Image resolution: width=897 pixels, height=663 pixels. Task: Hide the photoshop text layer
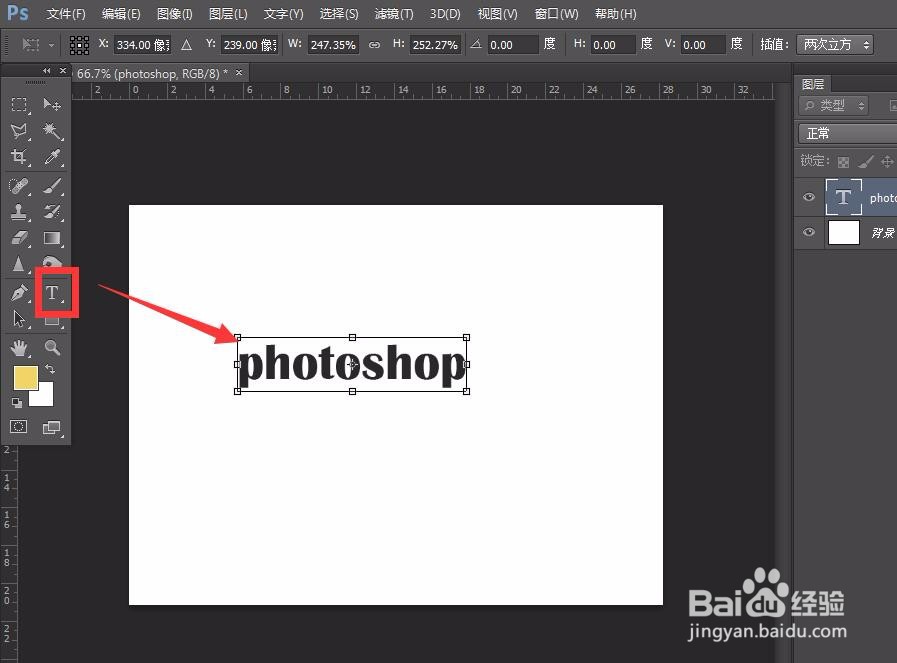808,197
